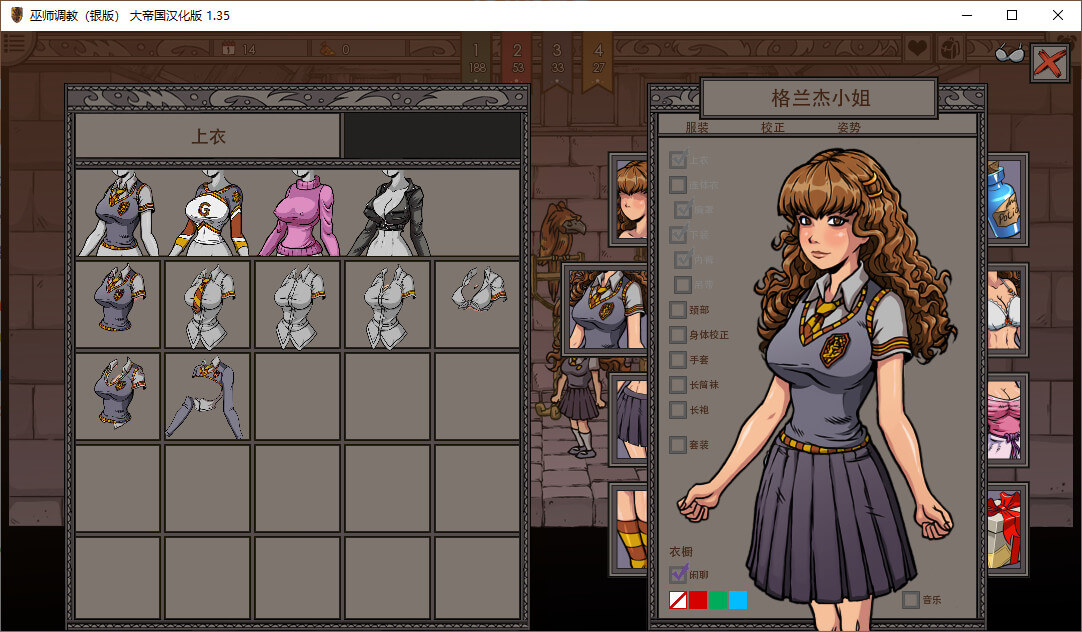Select the pink turtleneck sweater top
1082x632 pixels.
point(299,212)
